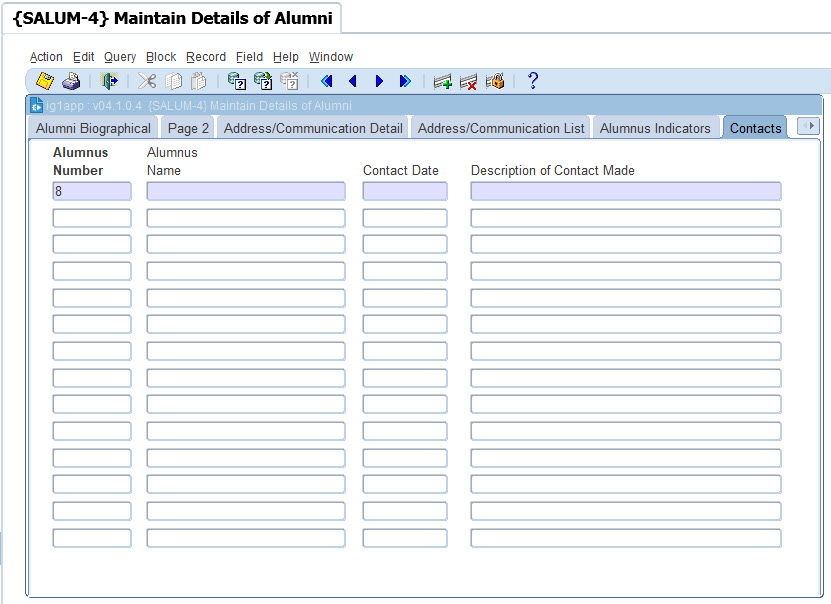Go to the first record arrow

click(x=326, y=81)
